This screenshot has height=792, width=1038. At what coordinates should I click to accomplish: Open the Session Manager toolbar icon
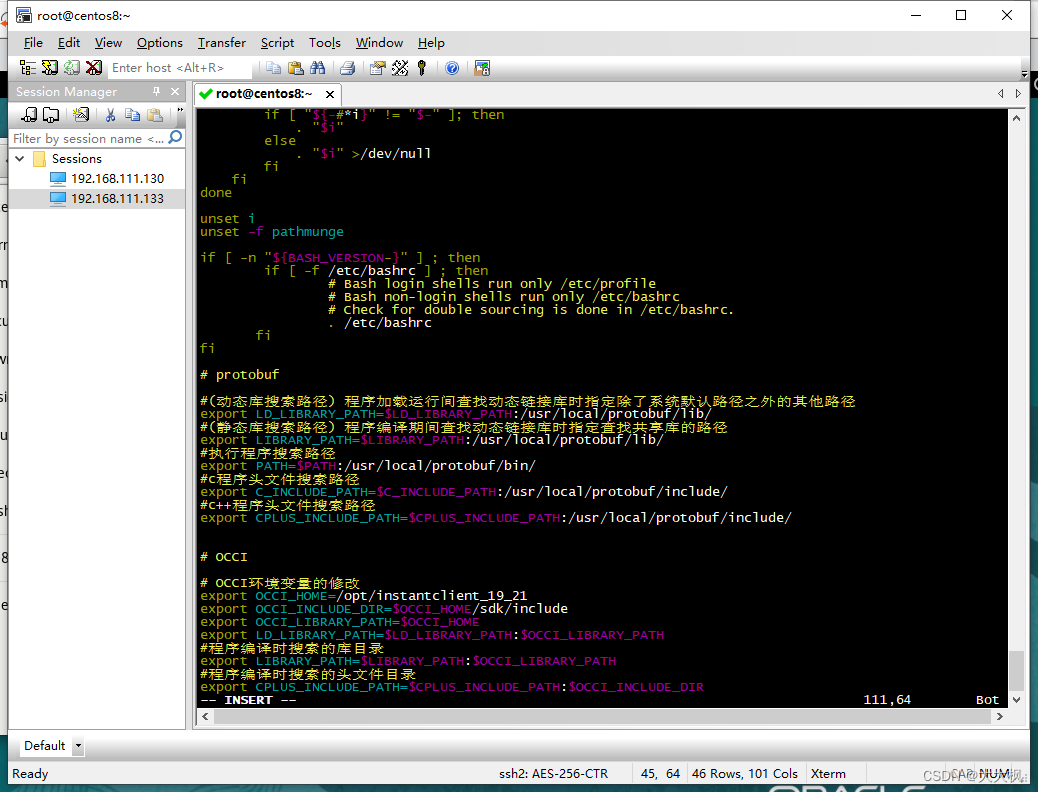point(28,68)
